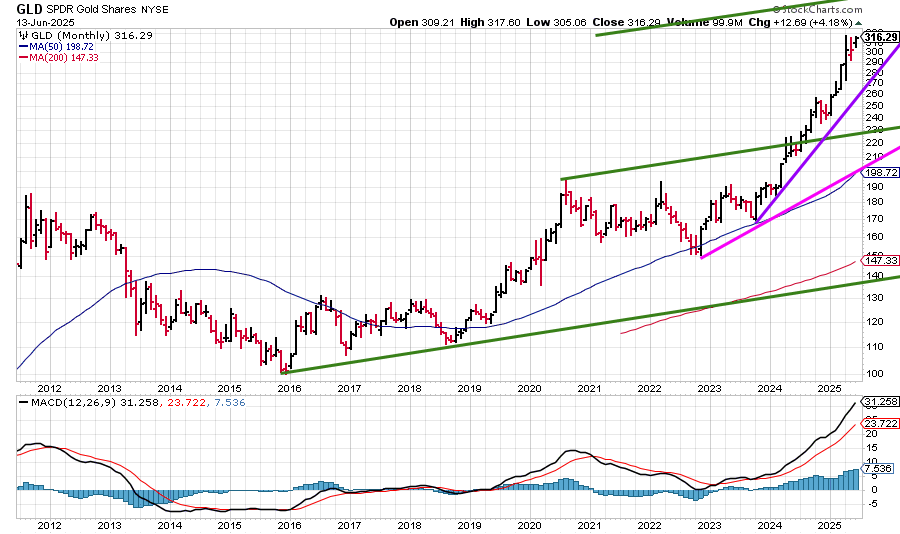Viewport: 900px width, 534px height.
Task: Click the 'Low 305.06' value
Action: pos(556,22)
